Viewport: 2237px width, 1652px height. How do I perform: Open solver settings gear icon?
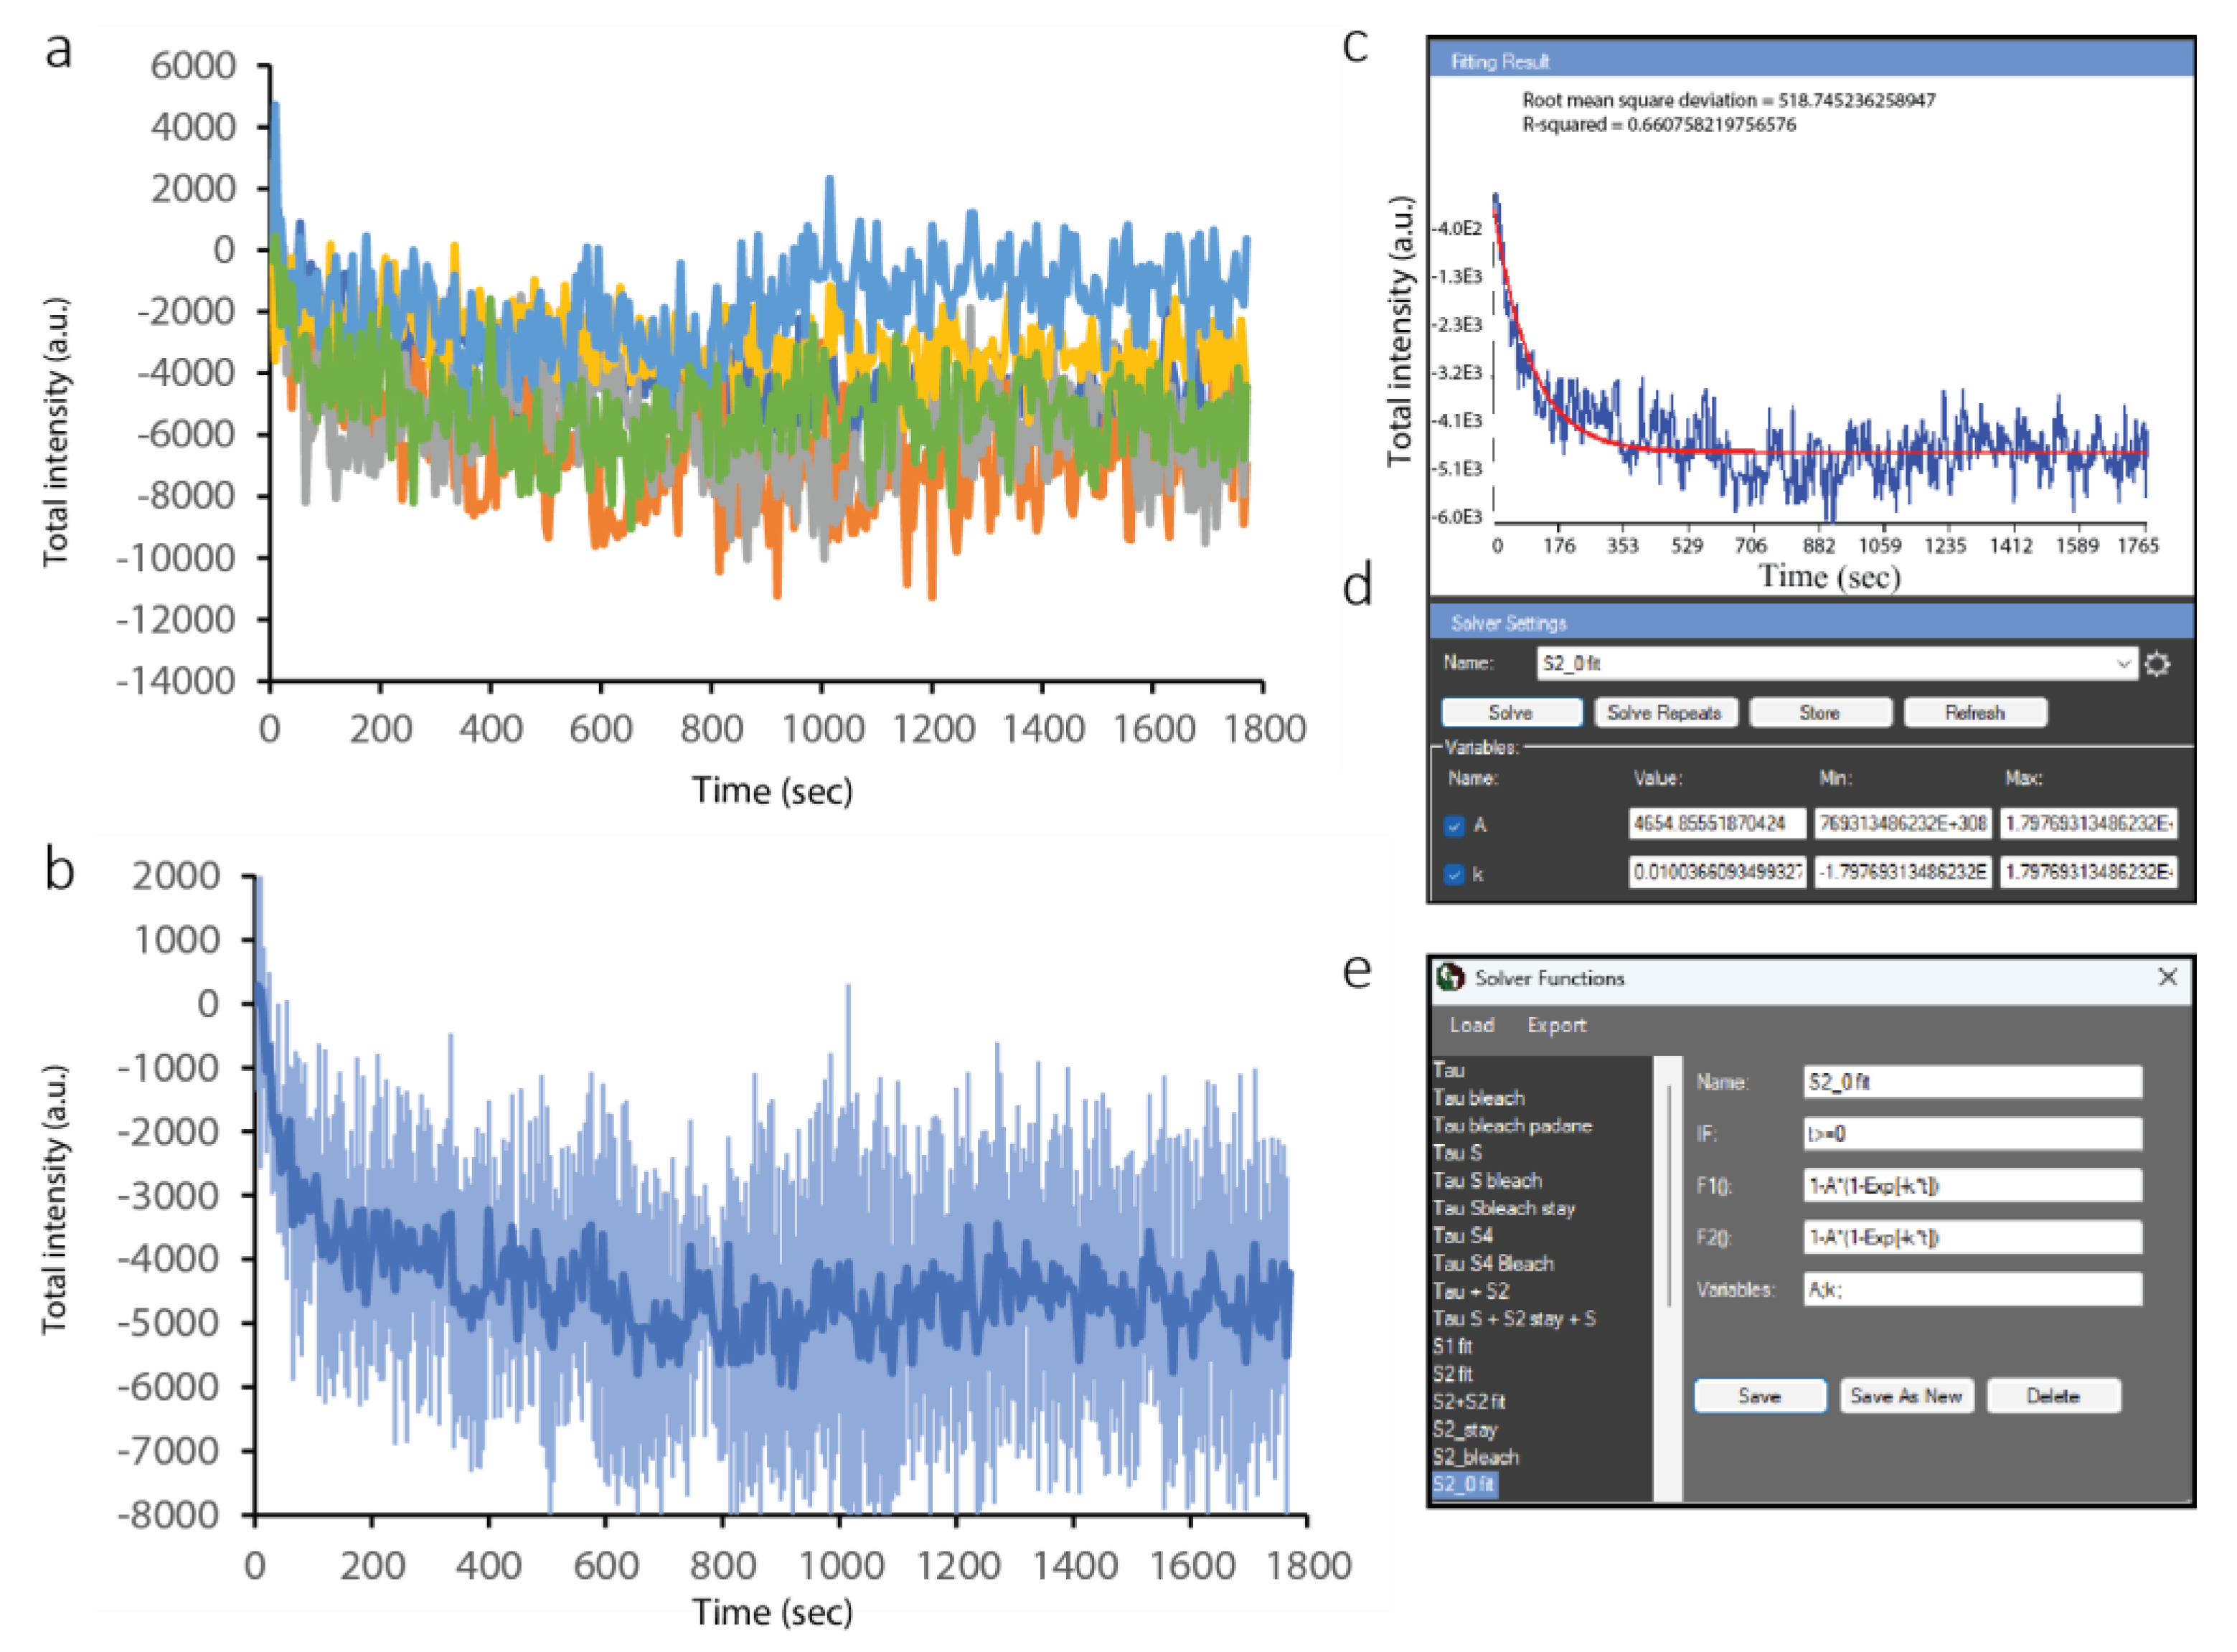2157,664
